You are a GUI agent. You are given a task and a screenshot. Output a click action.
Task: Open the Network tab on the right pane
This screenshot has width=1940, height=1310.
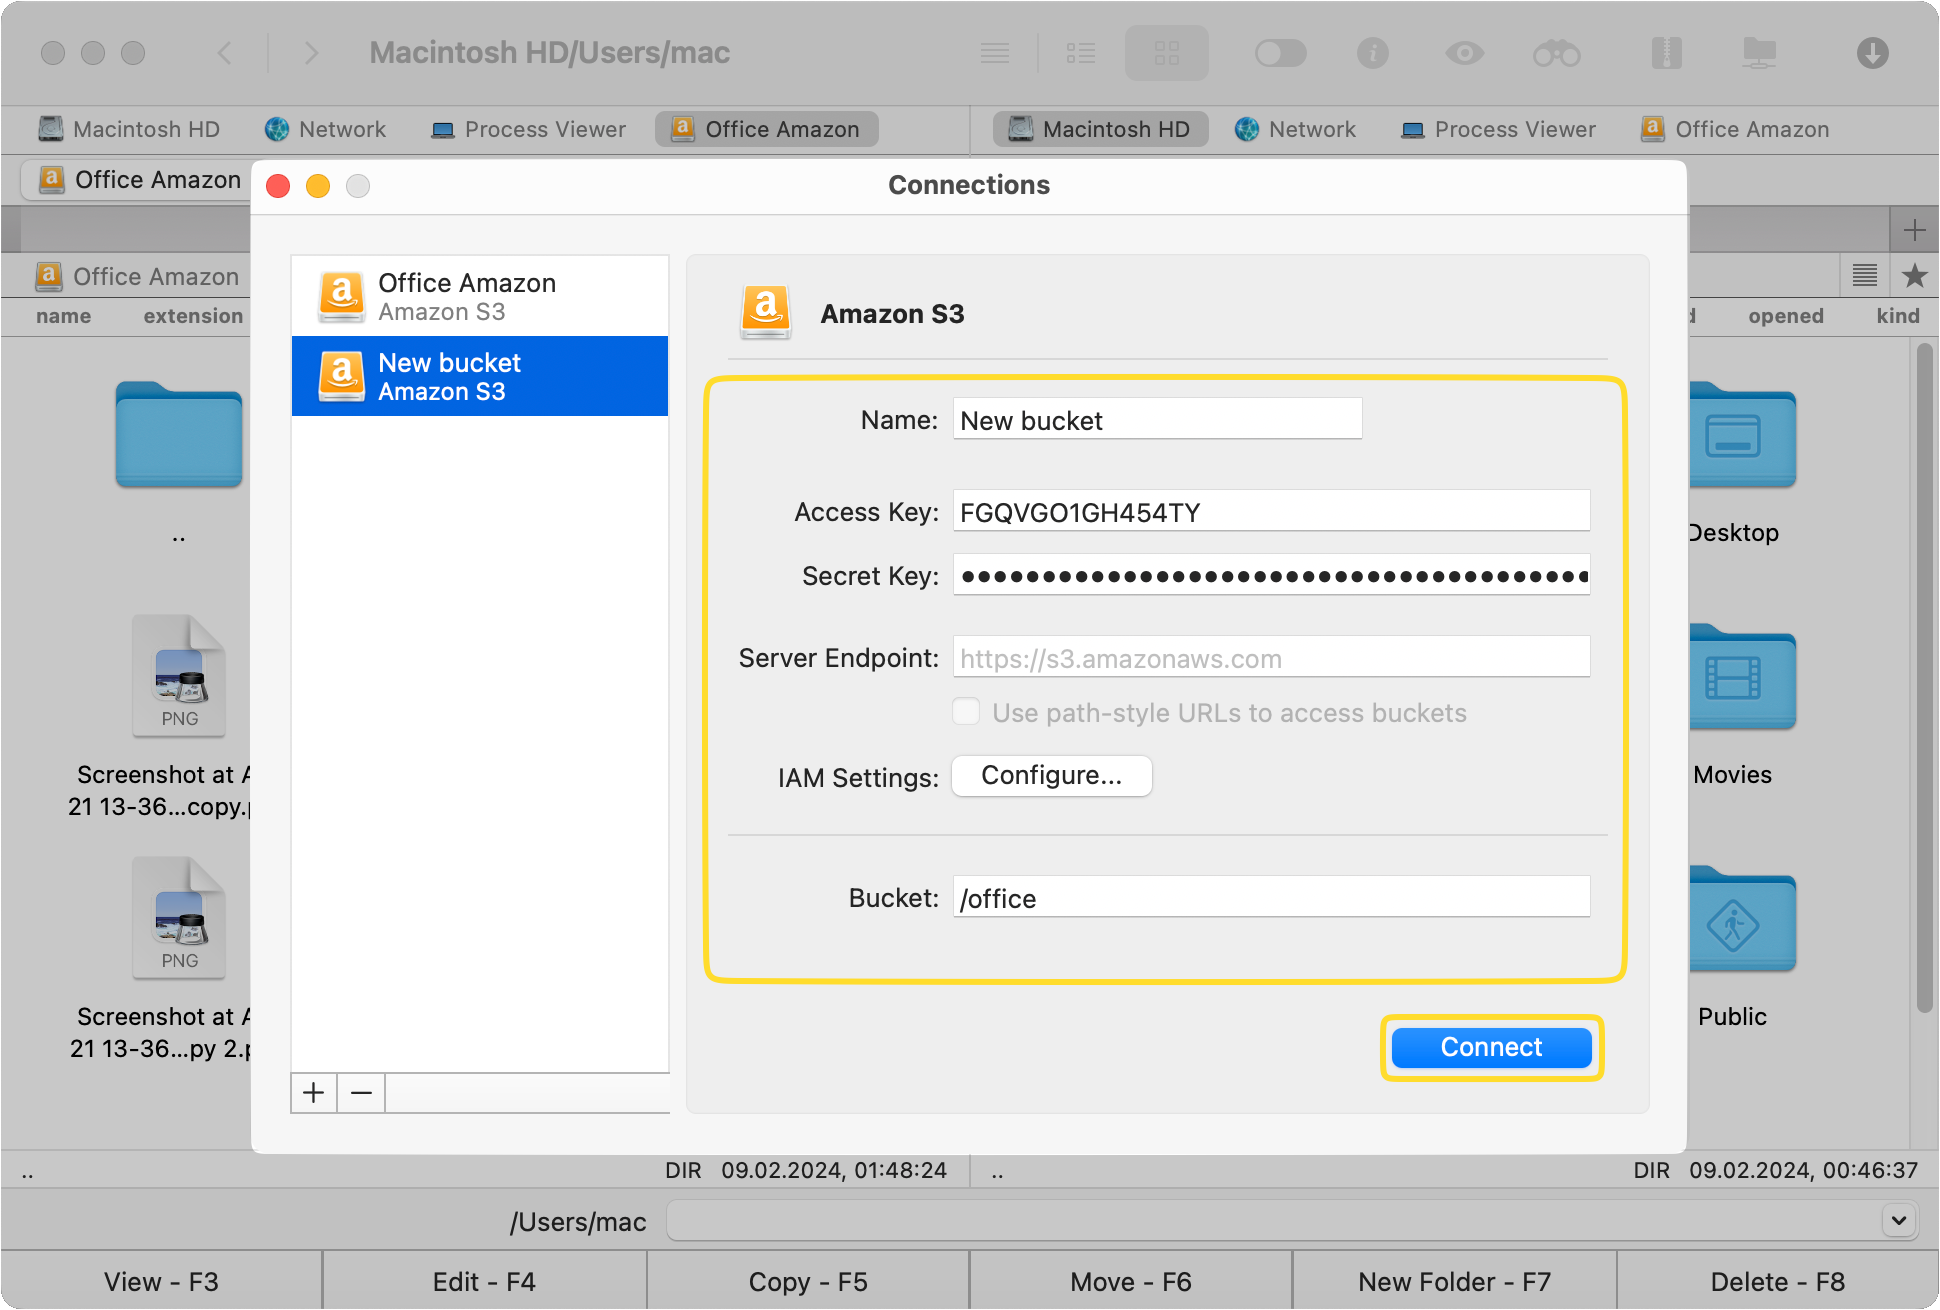pos(1296,129)
